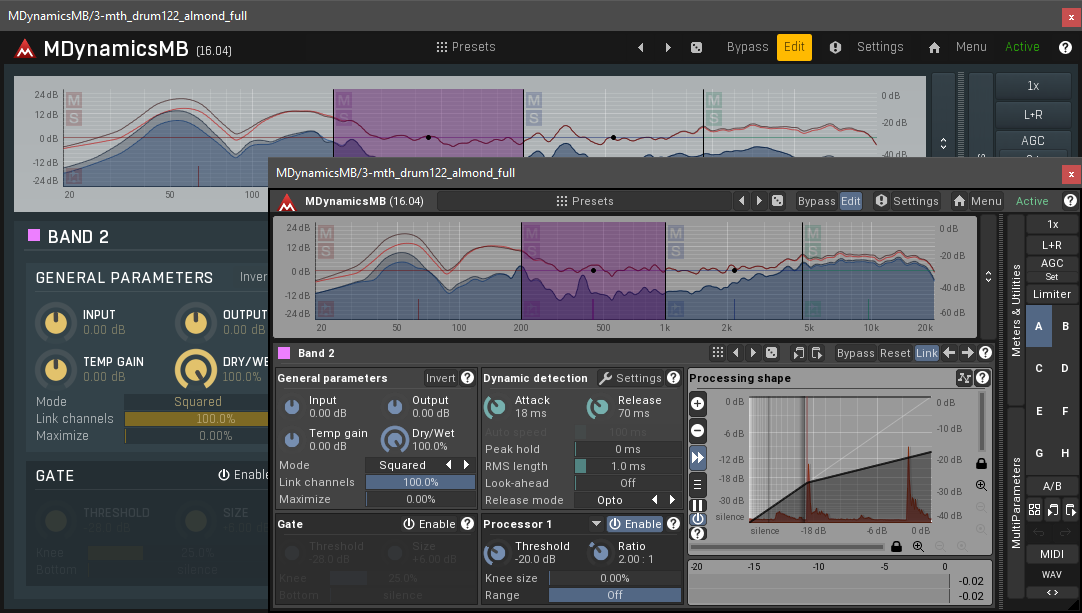Zoom in horizontally on Processing shape graph
The image size is (1082, 613).
[x=918, y=546]
